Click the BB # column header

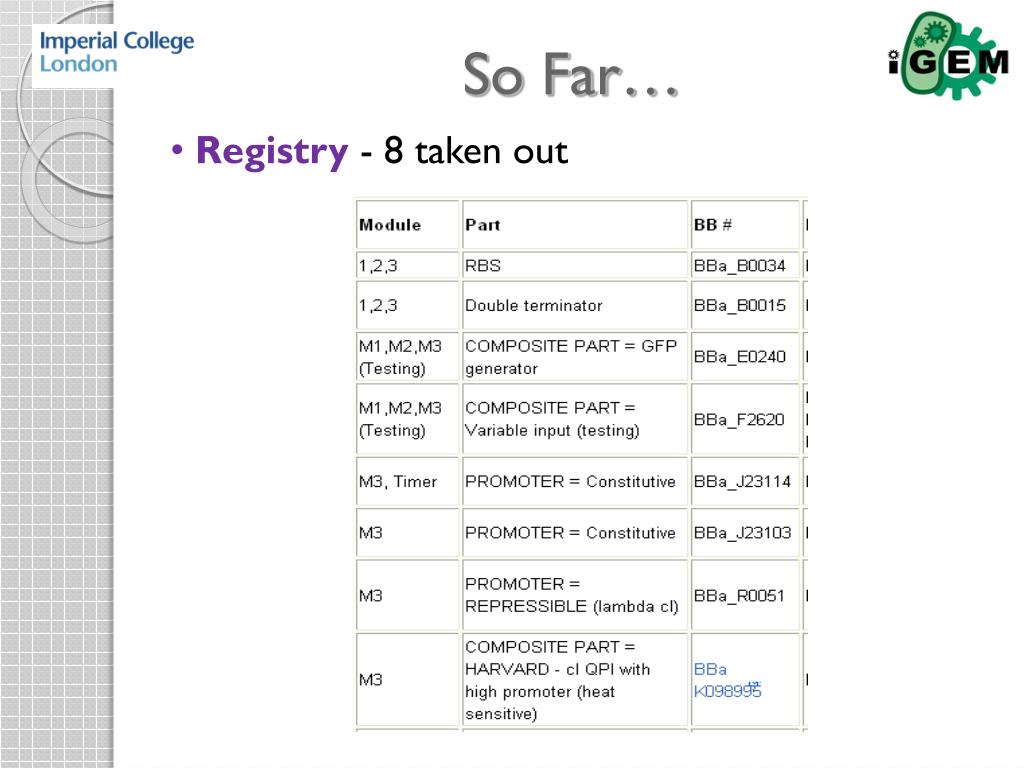(745, 225)
